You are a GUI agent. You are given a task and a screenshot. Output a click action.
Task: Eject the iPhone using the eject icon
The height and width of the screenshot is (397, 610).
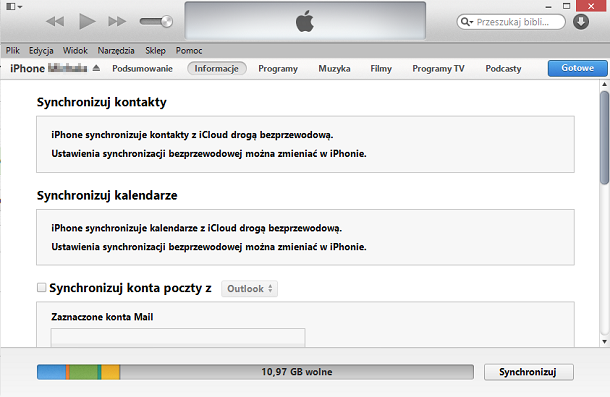[x=96, y=68]
